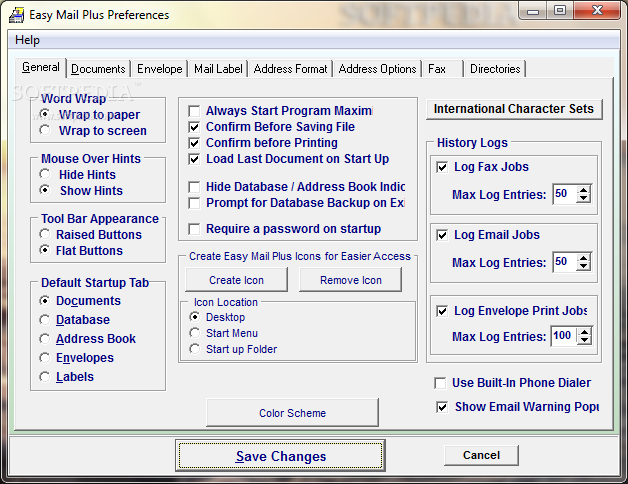This screenshot has height=484, width=628.
Task: Increase Email Max Log Entries with up arrow
Action: click(584, 258)
